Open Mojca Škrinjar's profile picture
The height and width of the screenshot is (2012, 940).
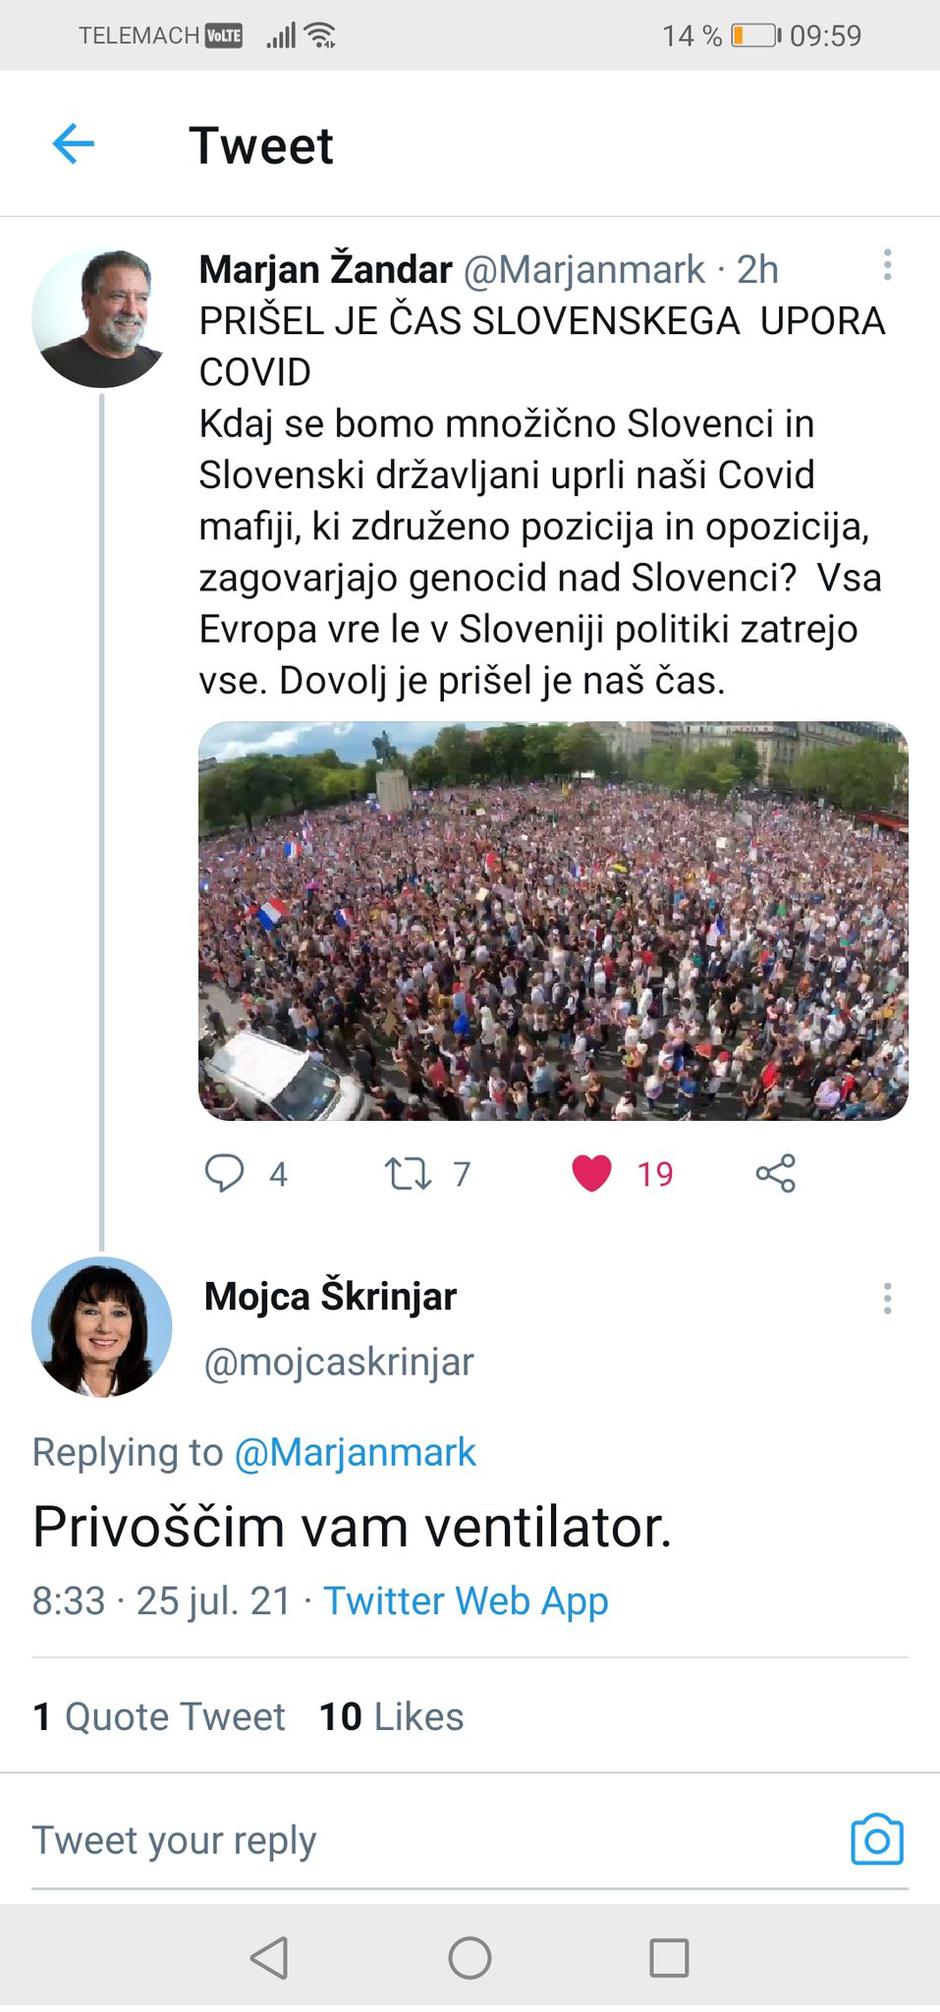(103, 1325)
